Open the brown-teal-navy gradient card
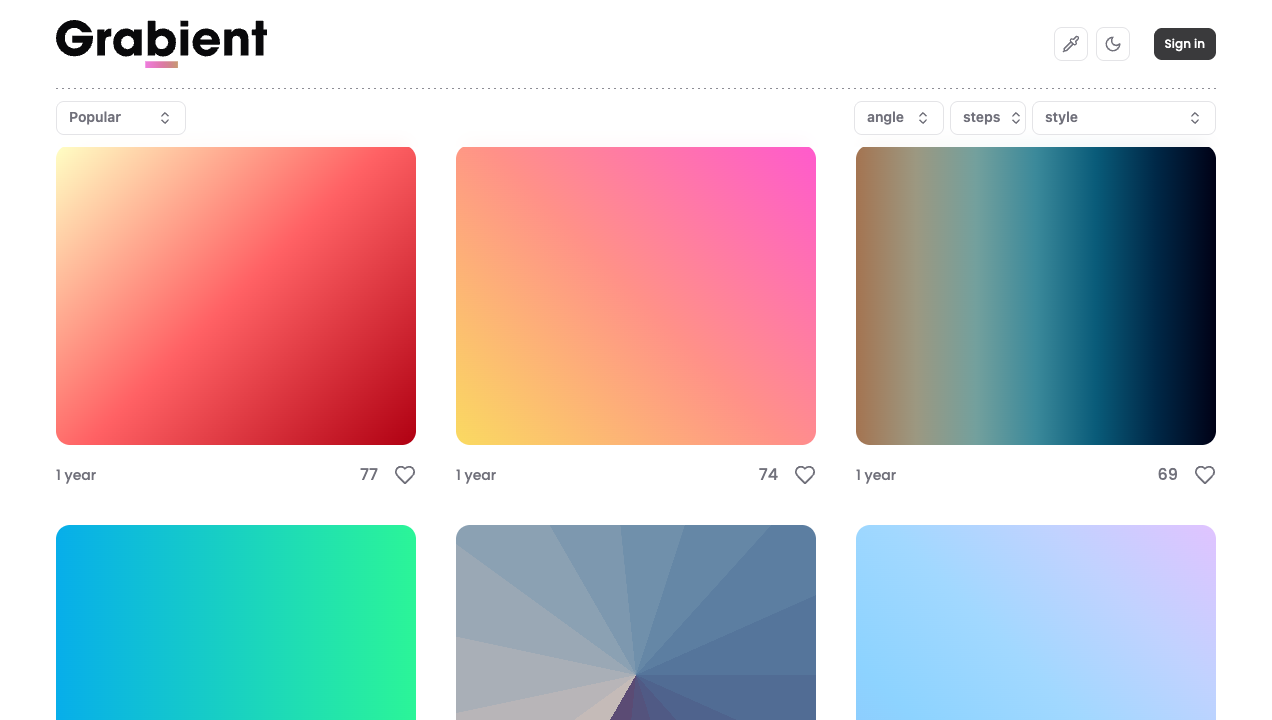 point(1036,296)
